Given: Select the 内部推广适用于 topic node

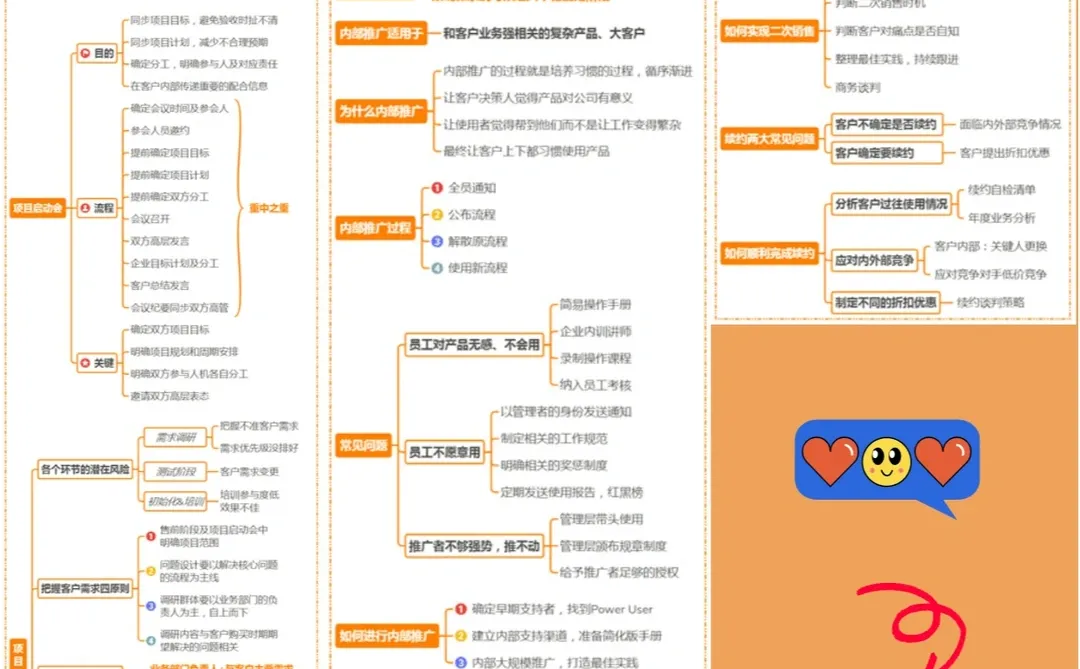Looking at the screenshot, I should coord(380,31).
